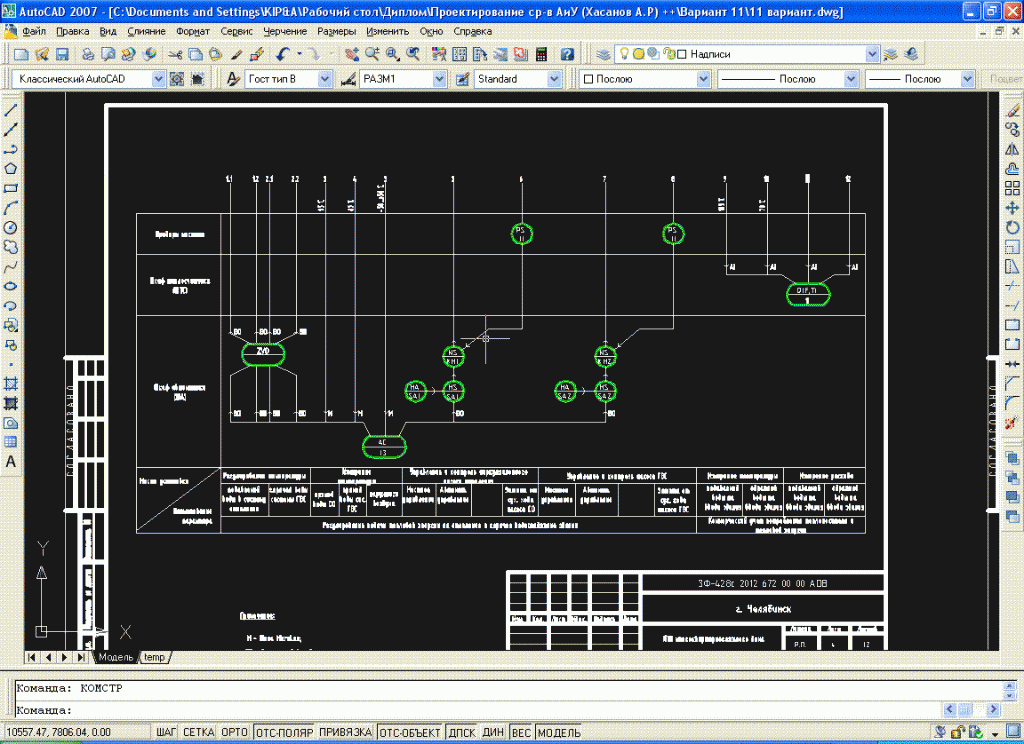Undo last action with the curved arrow
Image resolution: width=1024 pixels, height=744 pixels.
click(283, 55)
